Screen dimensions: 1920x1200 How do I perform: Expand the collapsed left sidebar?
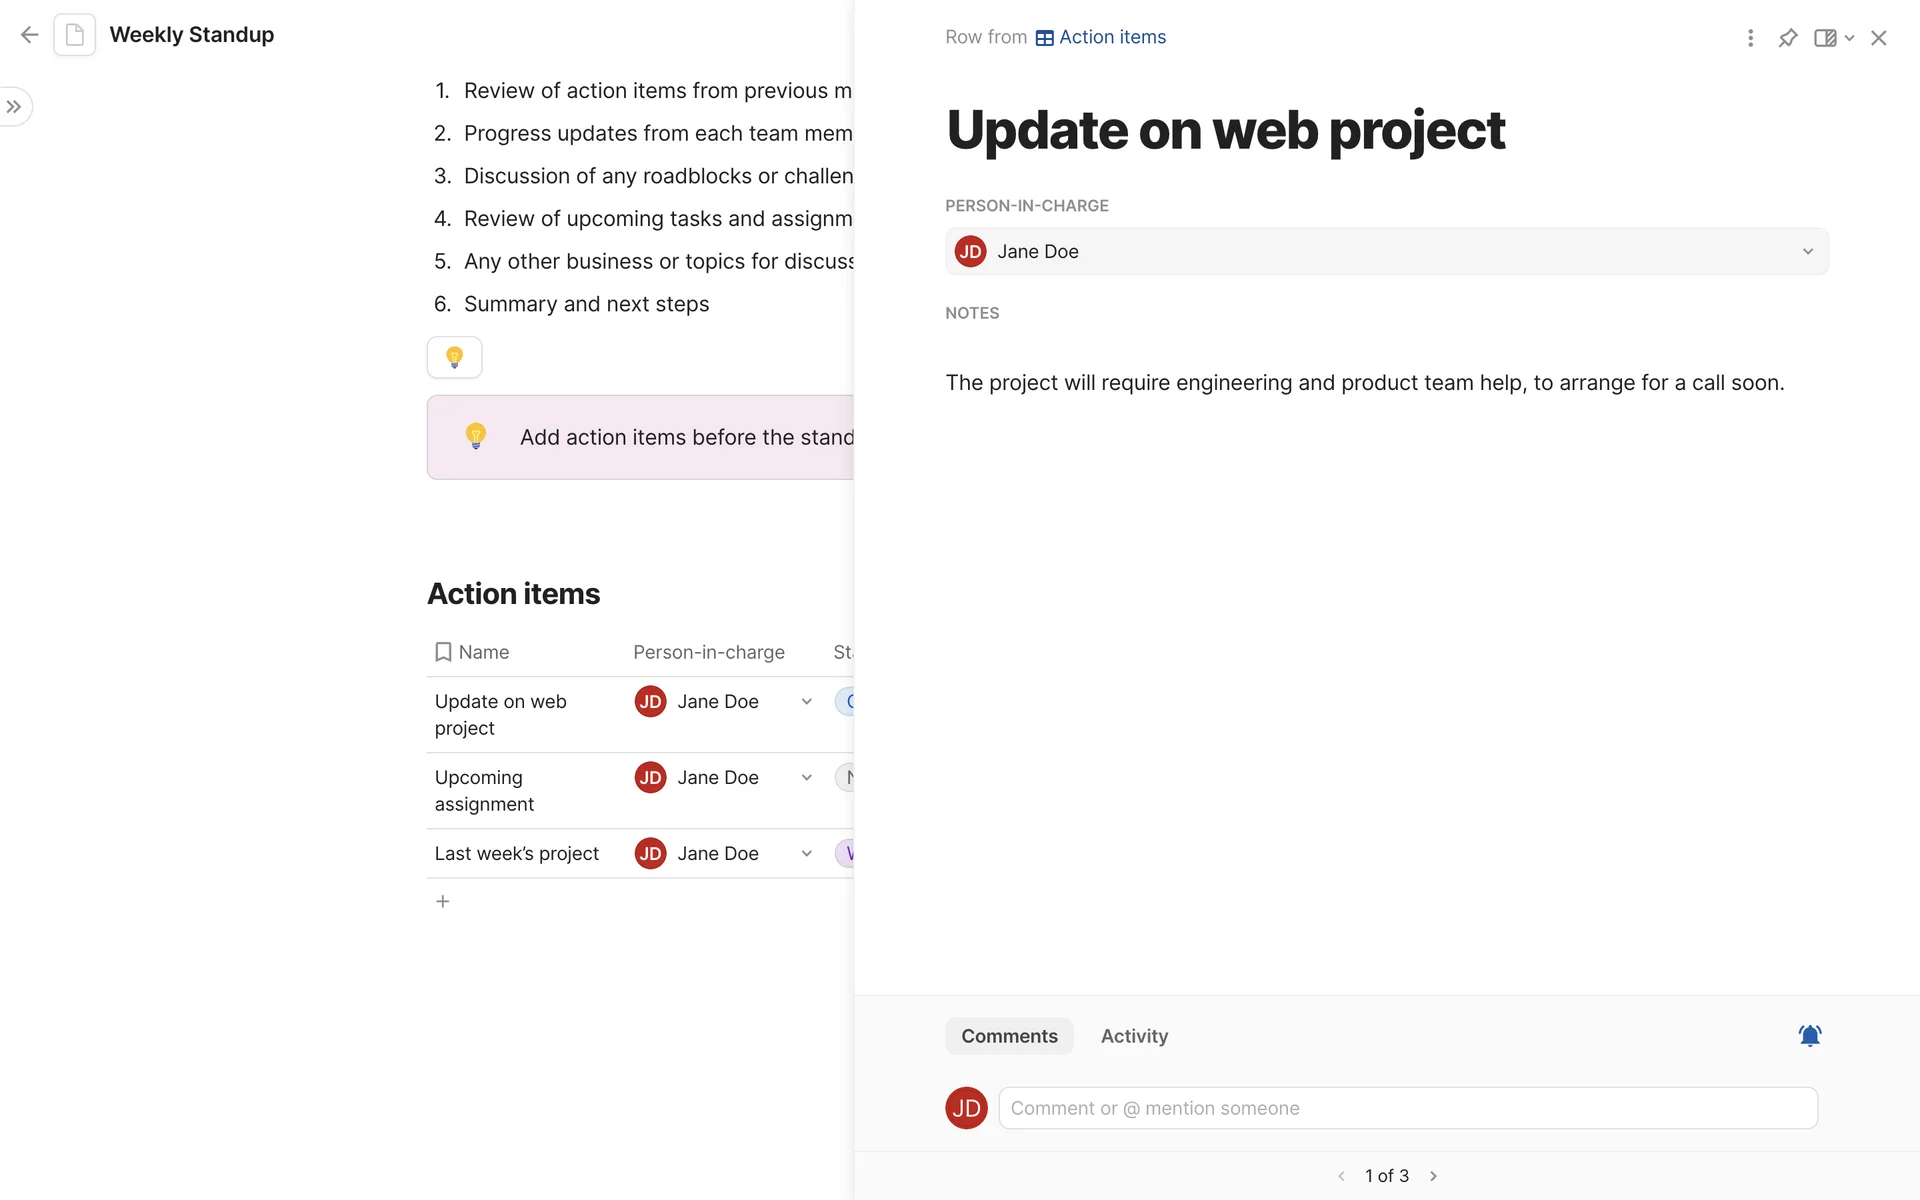[x=14, y=107]
